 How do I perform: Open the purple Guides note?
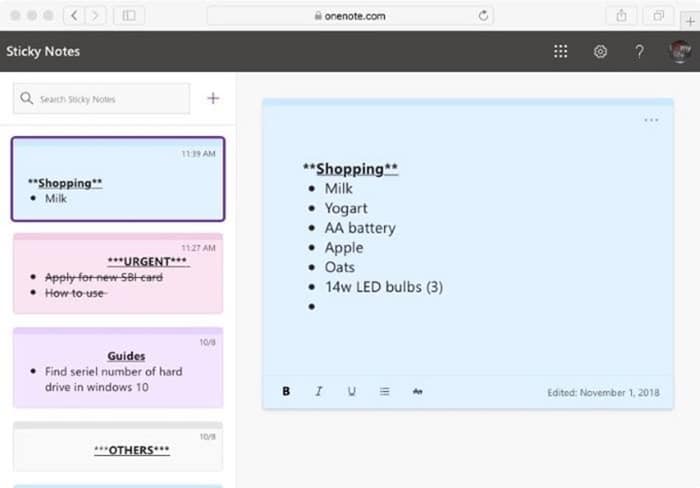pos(118,368)
